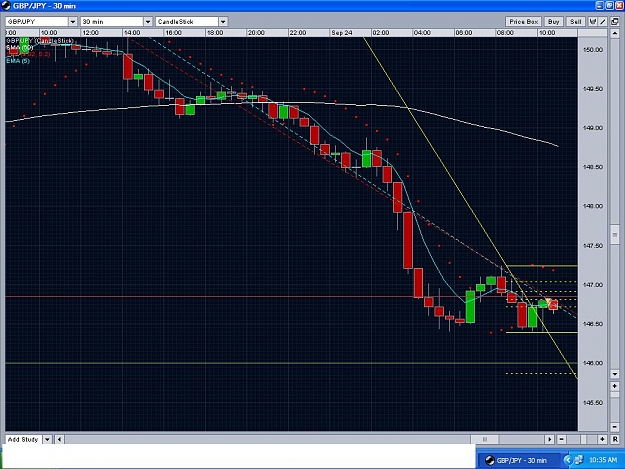Open the Add Study dropdown arrow

[x=47, y=440]
